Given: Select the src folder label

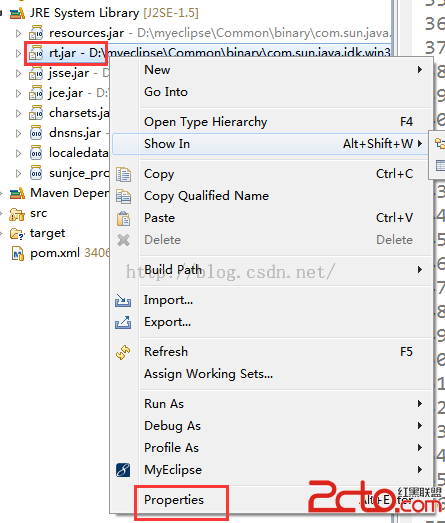Looking at the screenshot, I should click(x=39, y=213).
